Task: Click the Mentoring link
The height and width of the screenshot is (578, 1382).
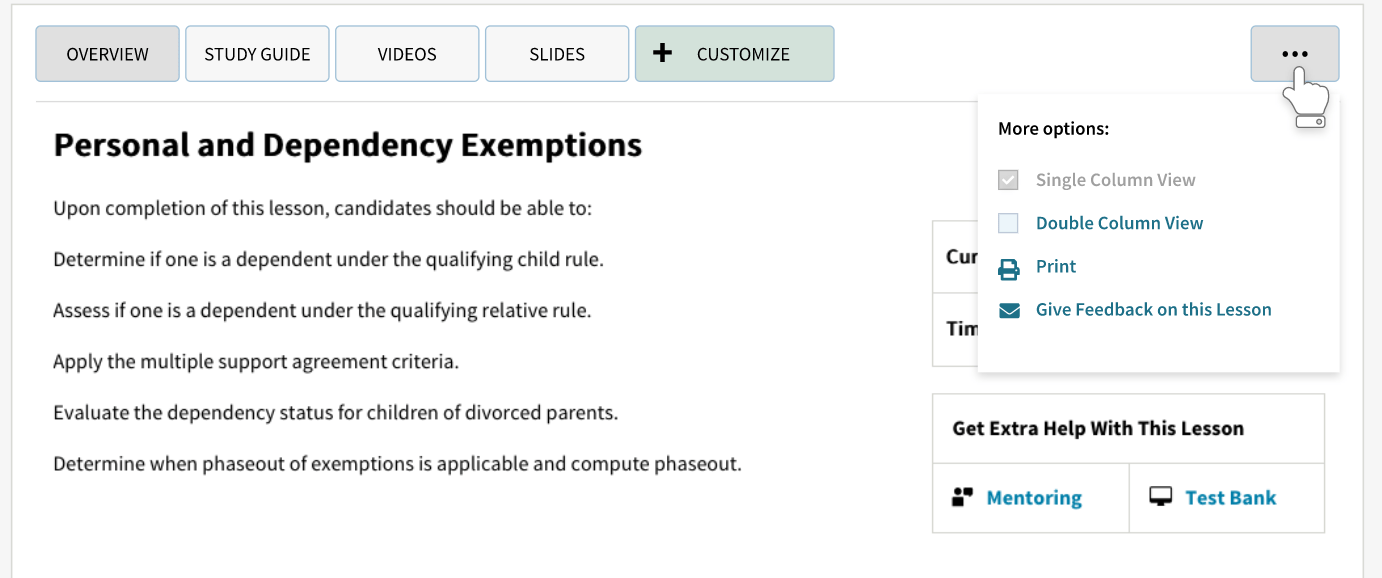Action: coord(1033,497)
